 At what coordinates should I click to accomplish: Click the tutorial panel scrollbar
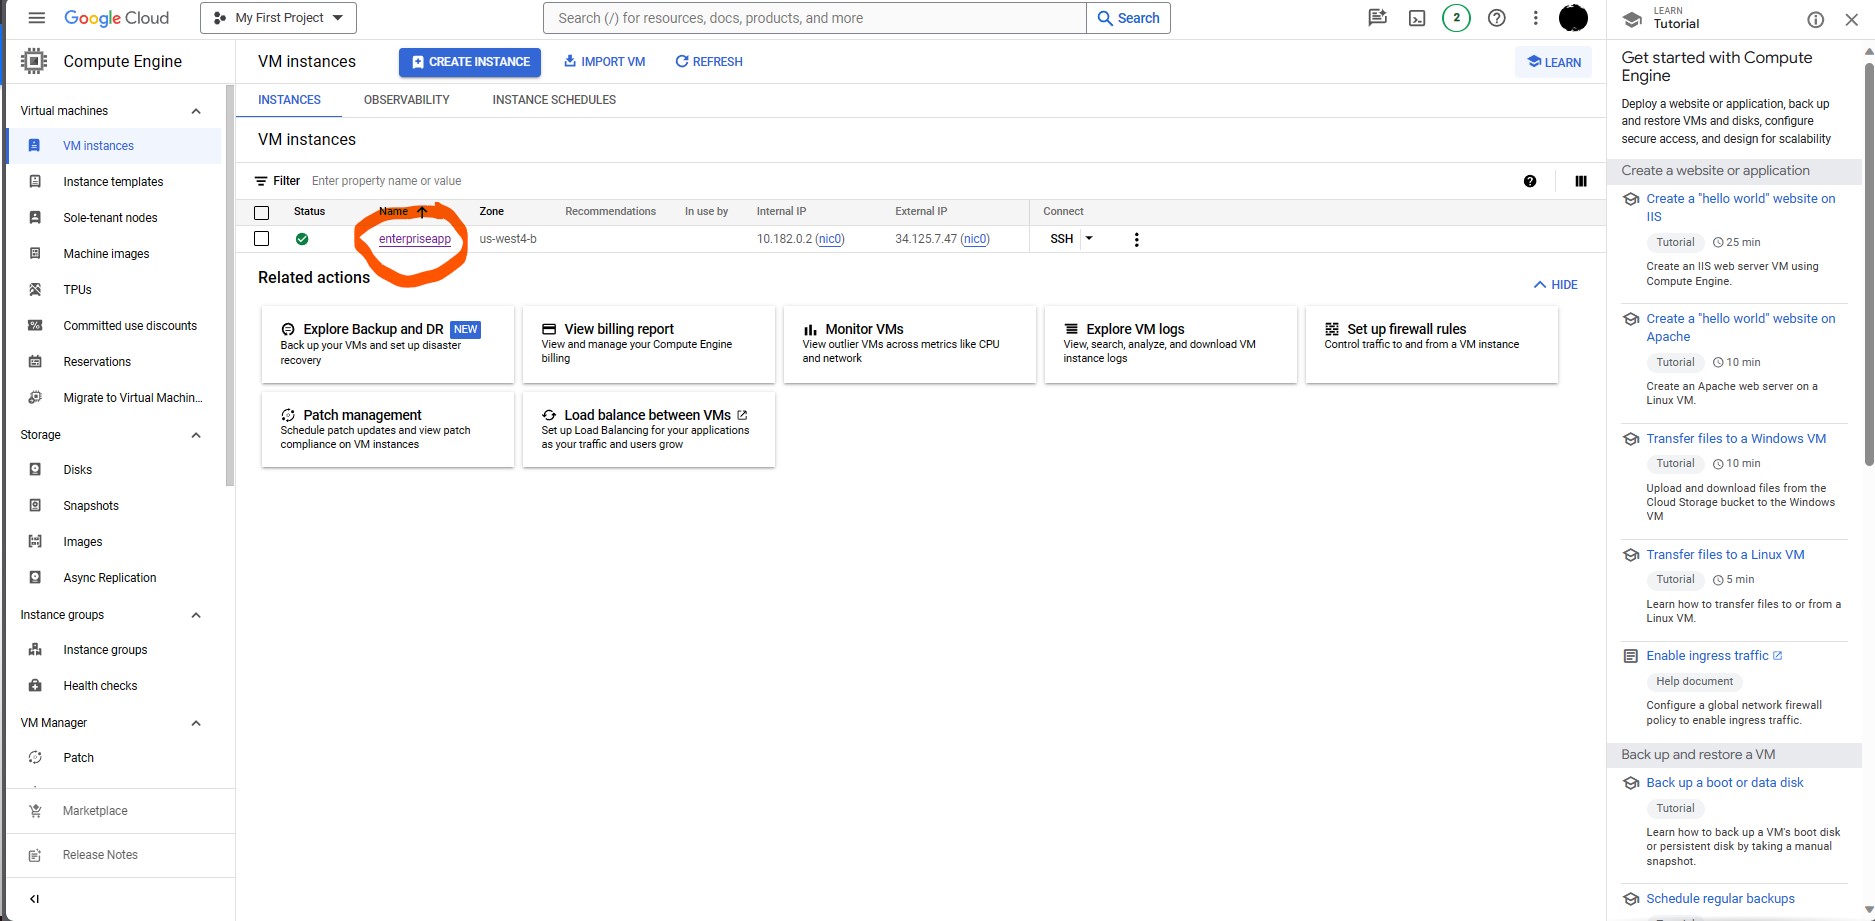(x=1868, y=265)
